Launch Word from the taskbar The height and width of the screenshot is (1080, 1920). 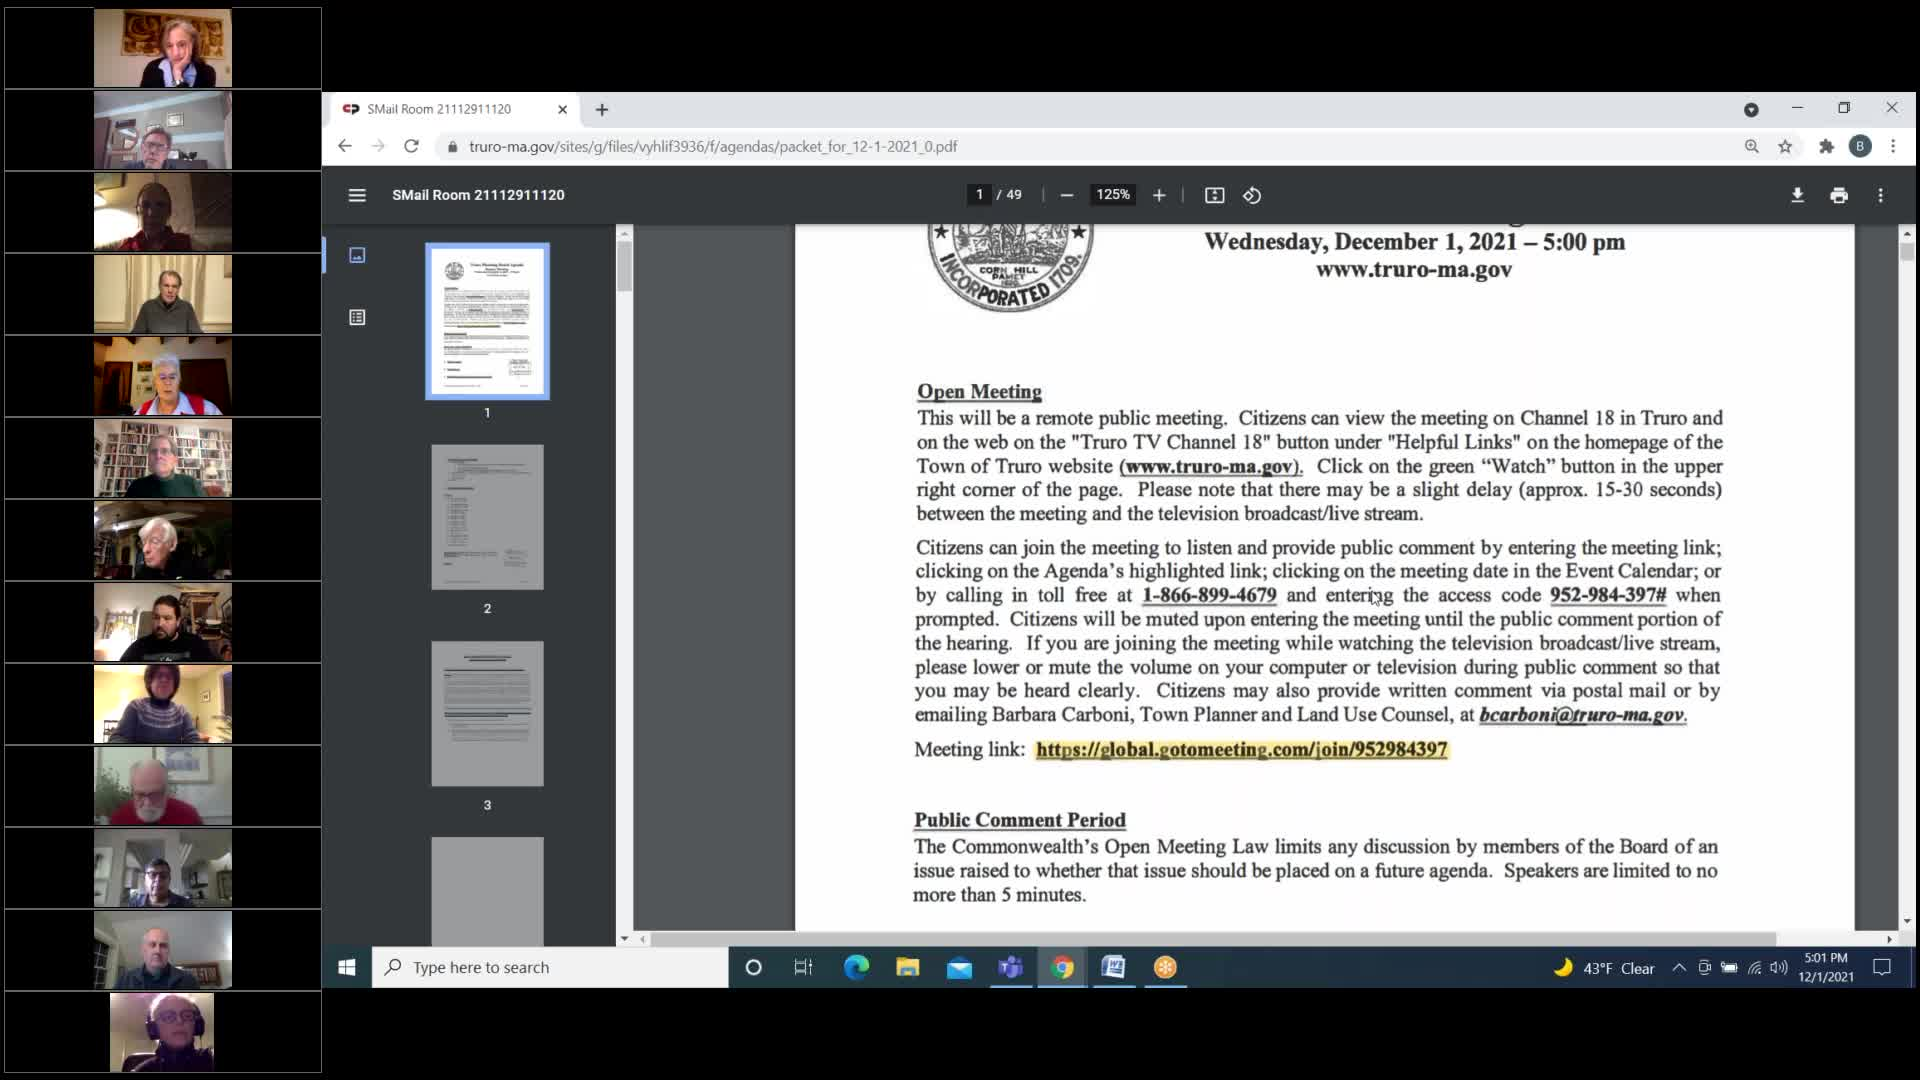tap(1113, 967)
